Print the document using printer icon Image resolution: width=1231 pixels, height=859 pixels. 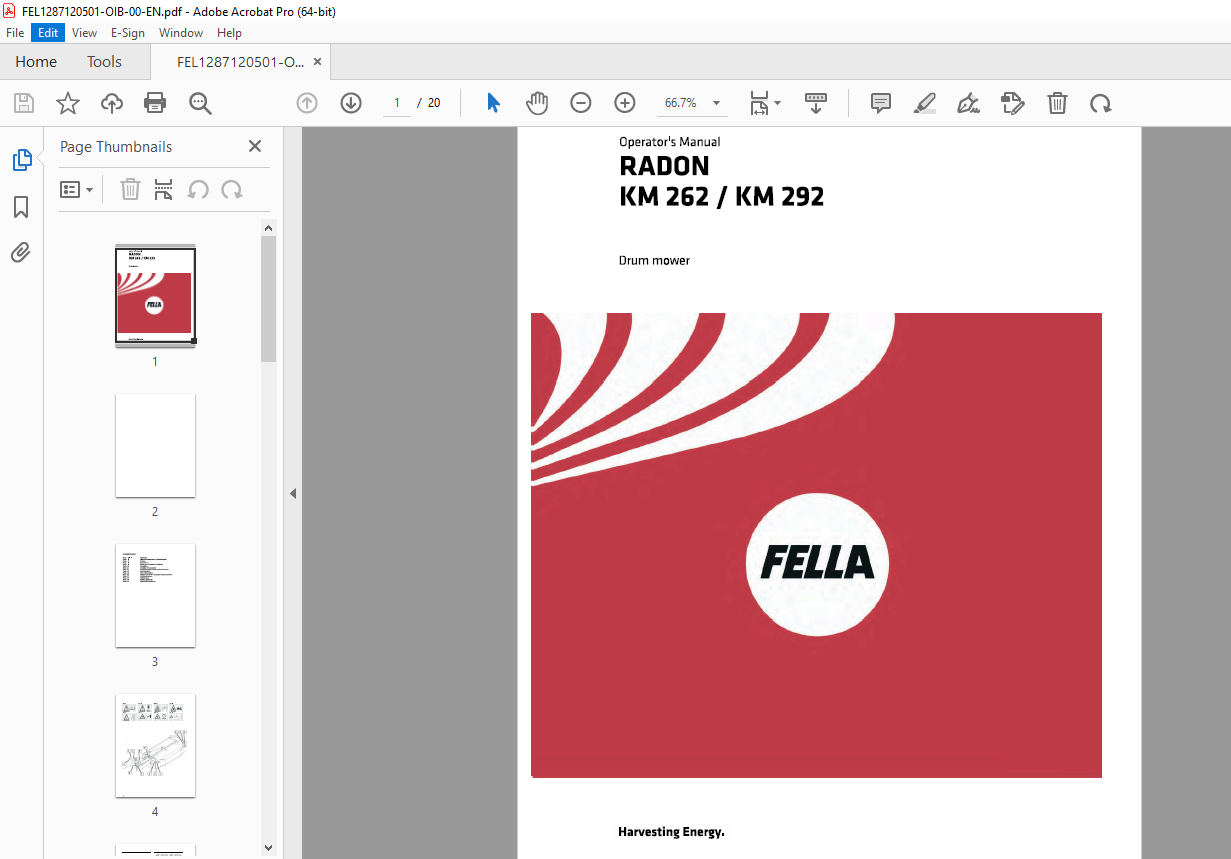click(x=155, y=103)
